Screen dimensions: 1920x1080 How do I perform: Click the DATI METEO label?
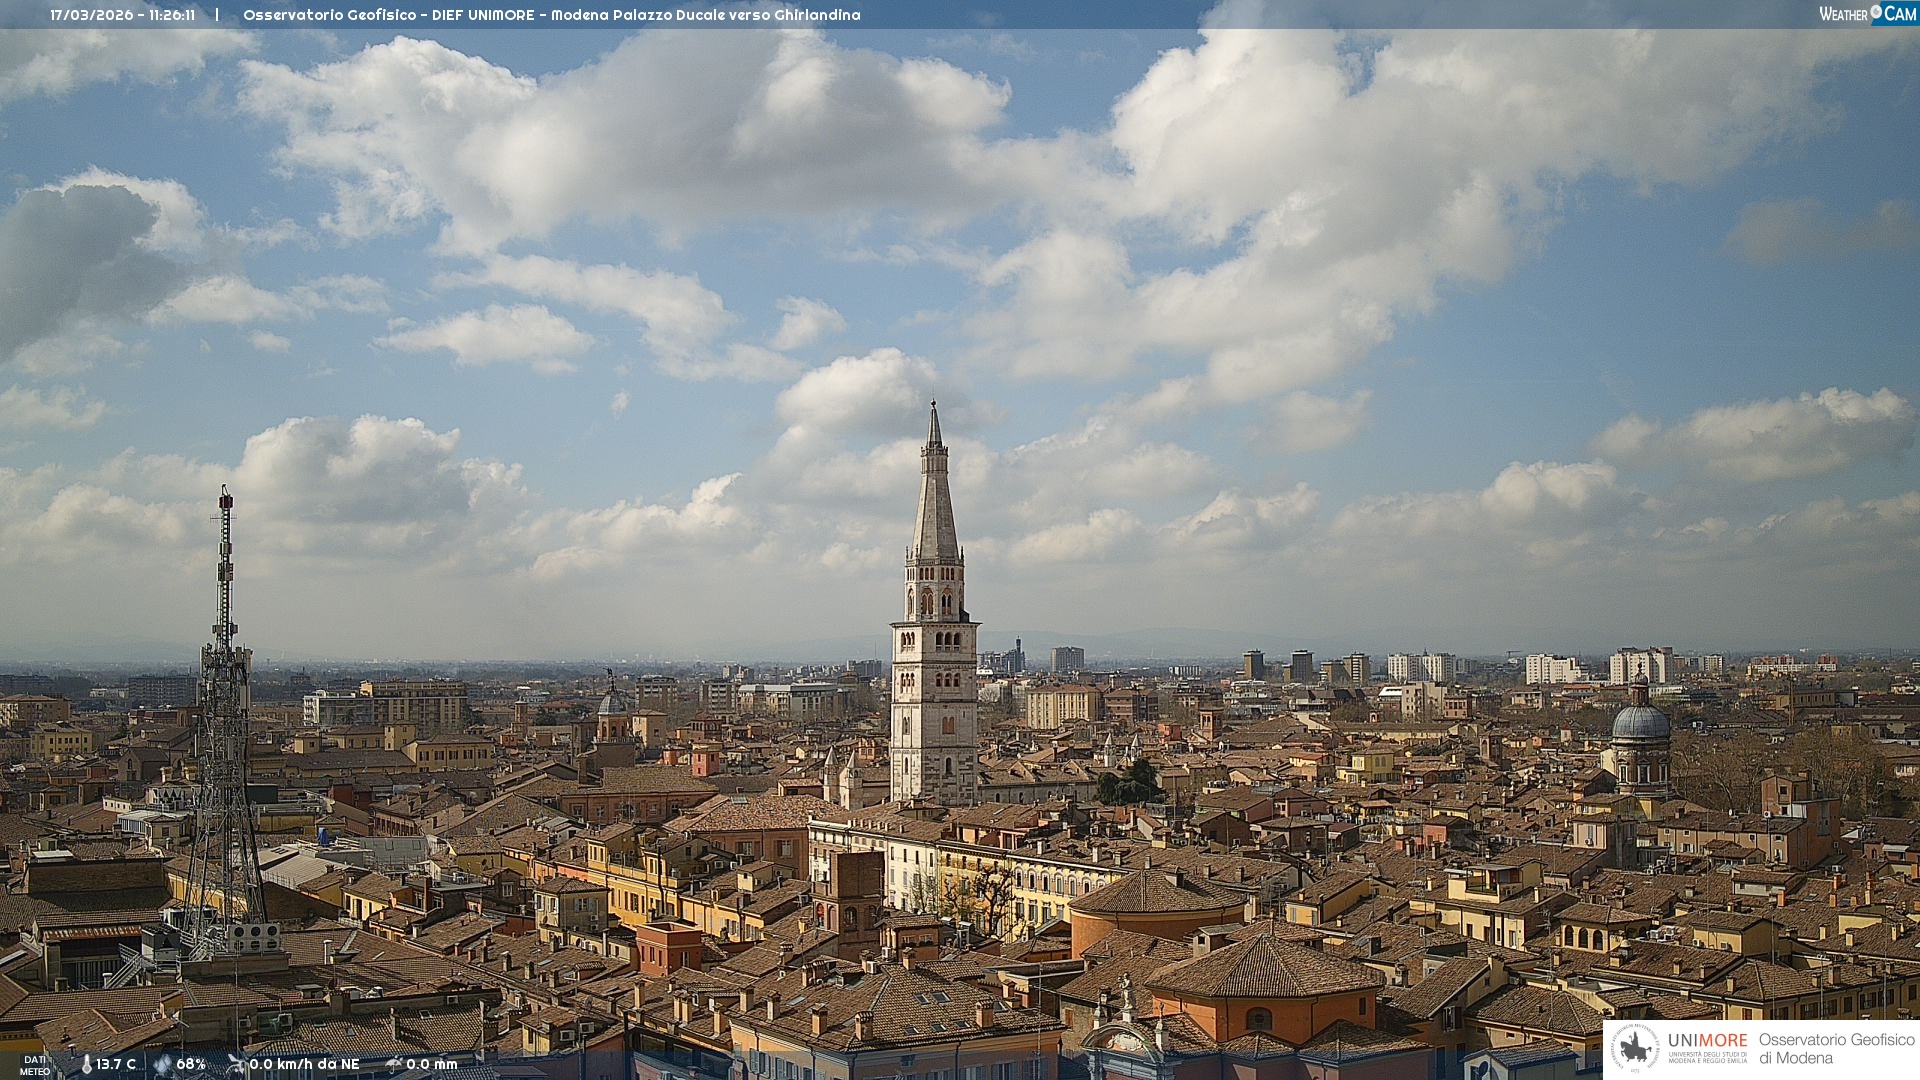coord(35,1066)
